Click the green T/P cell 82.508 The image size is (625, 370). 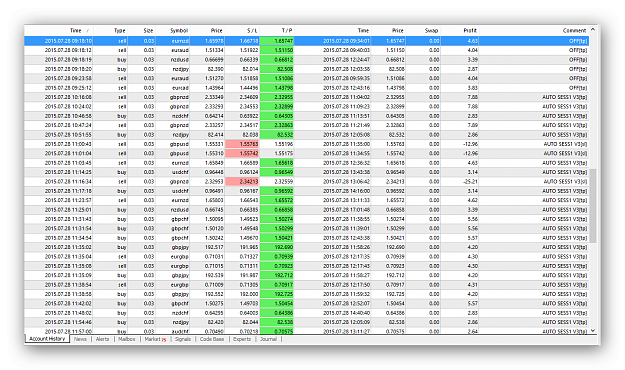[277, 69]
